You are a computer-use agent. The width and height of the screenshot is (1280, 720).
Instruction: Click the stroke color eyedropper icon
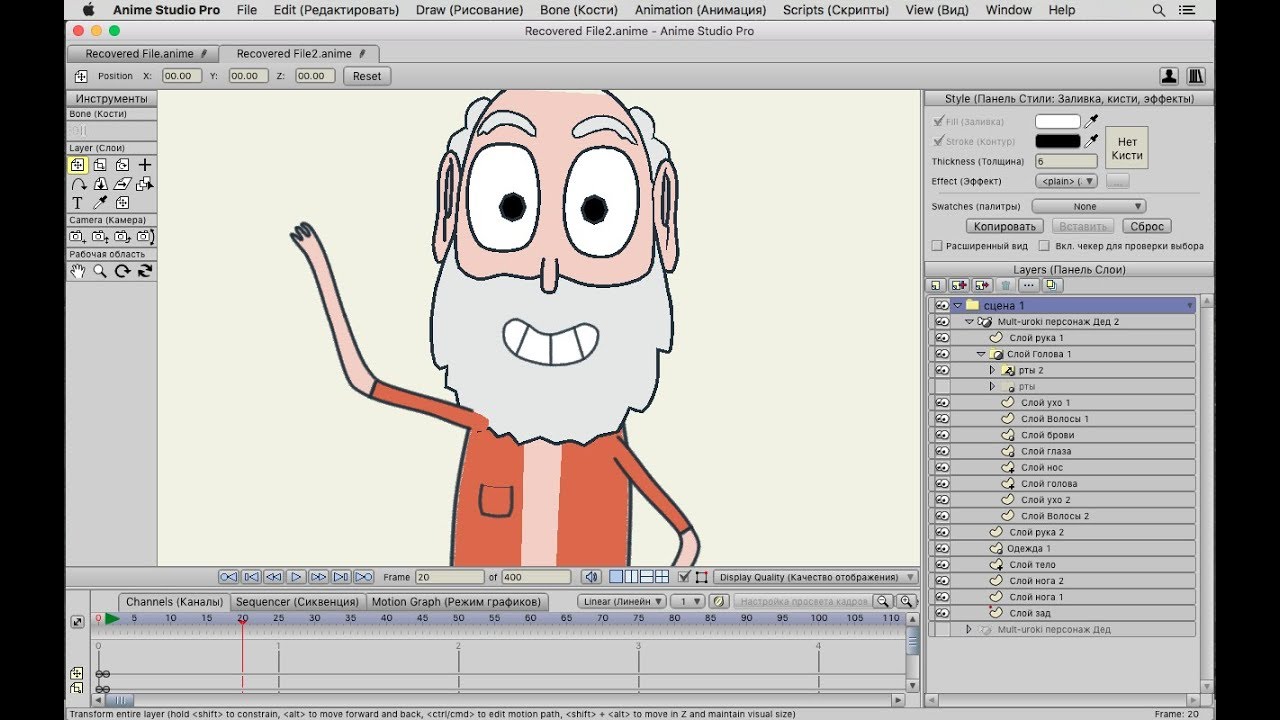(1092, 141)
